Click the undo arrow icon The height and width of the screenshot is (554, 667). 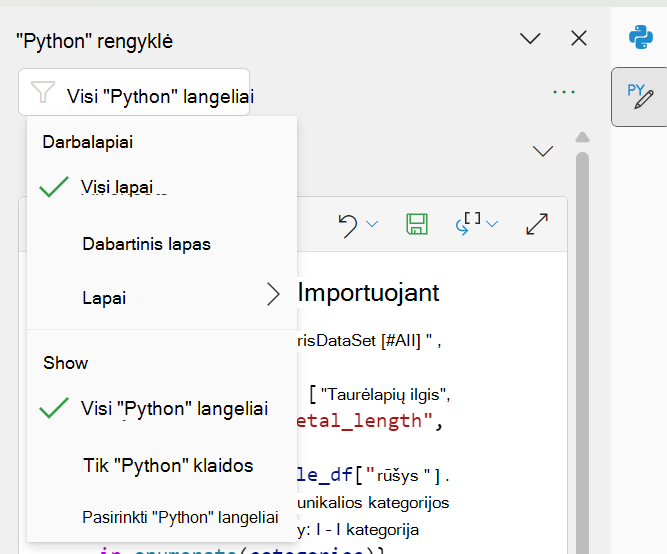pos(348,226)
